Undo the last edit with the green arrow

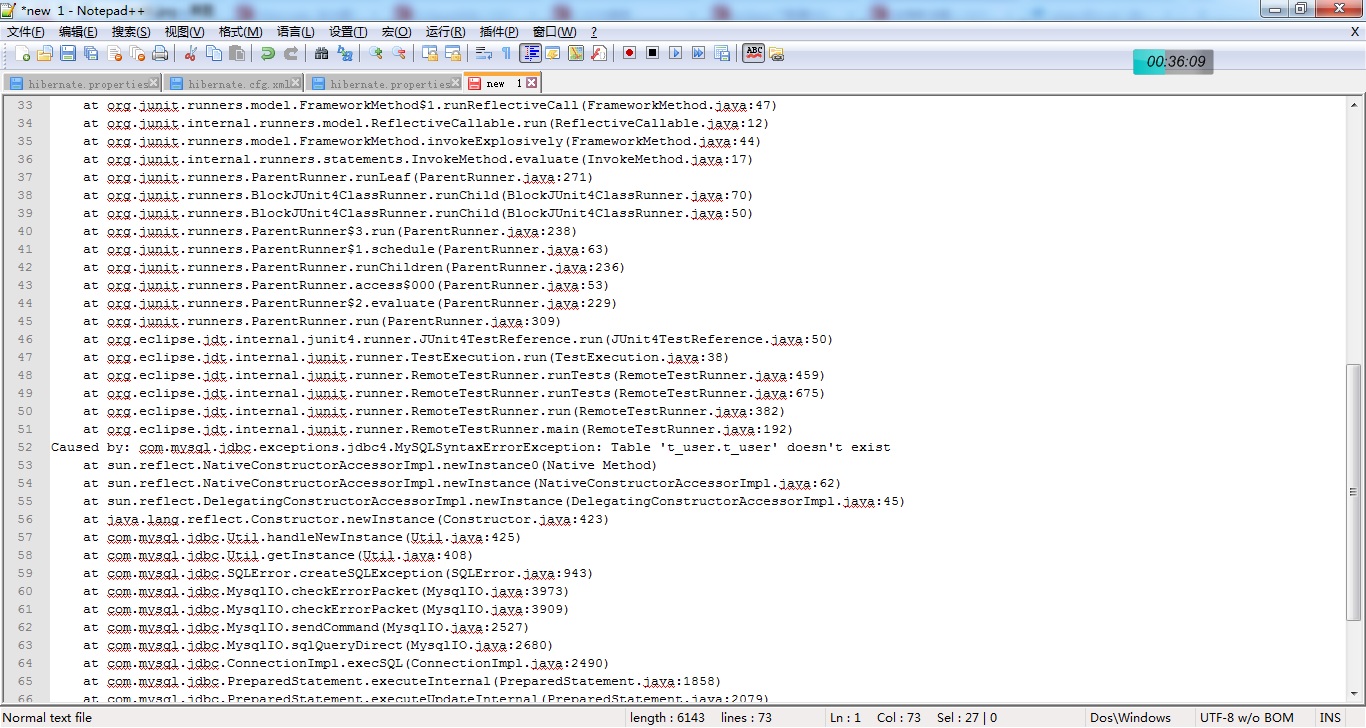(267, 53)
